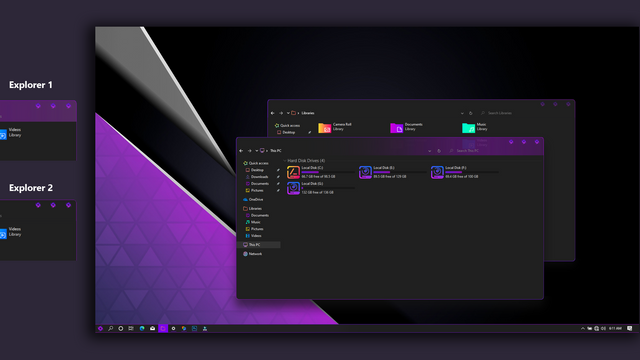
Task: Click This PC path in address bar
Action: click(x=276, y=151)
